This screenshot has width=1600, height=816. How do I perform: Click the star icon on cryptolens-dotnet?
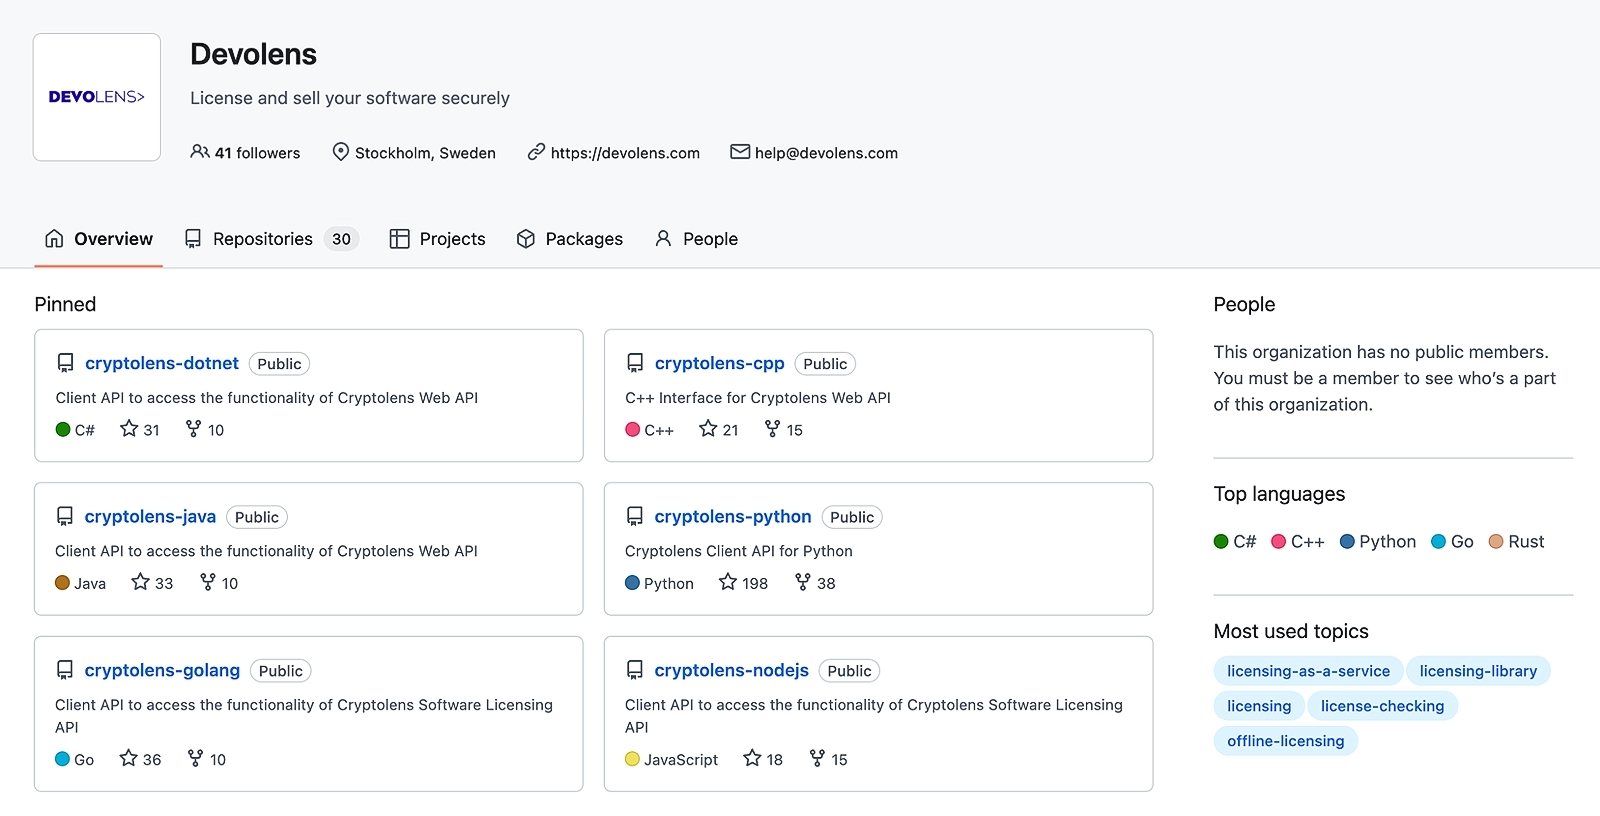[129, 429]
